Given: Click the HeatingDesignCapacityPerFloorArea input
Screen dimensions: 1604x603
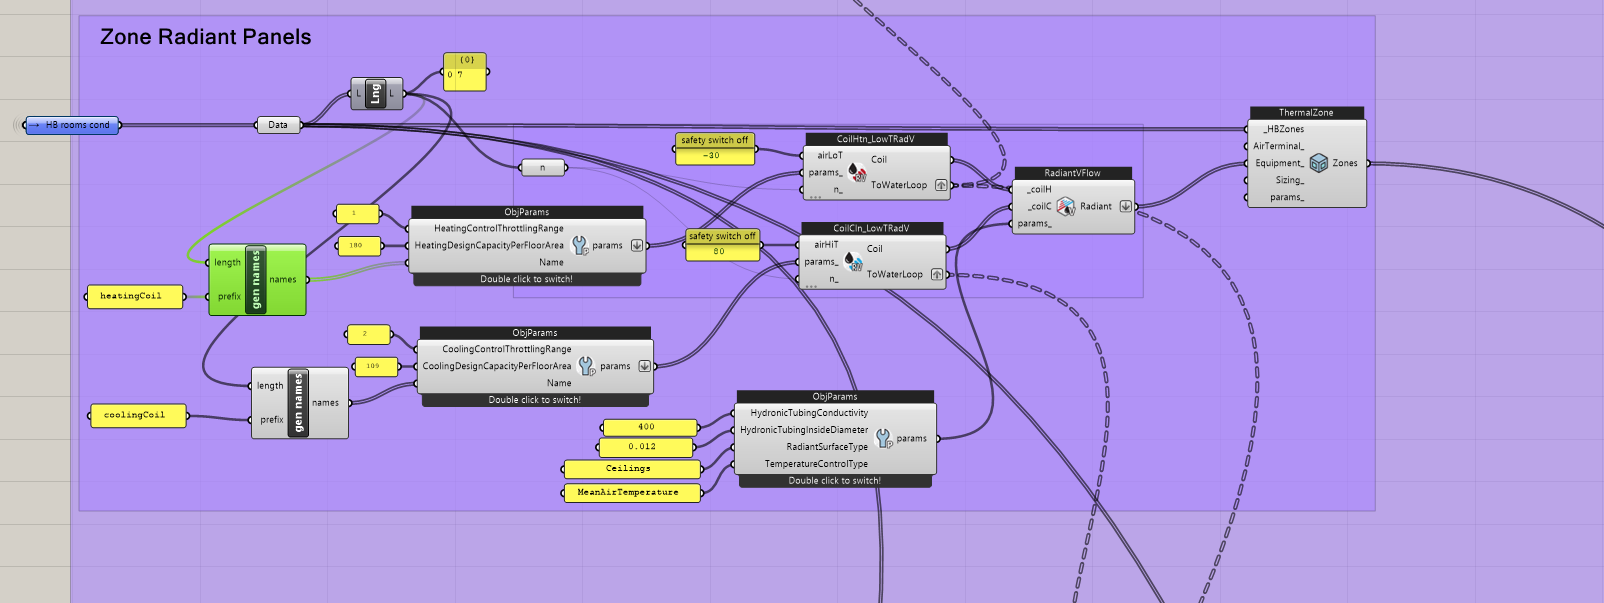Looking at the screenshot, I should tap(489, 245).
